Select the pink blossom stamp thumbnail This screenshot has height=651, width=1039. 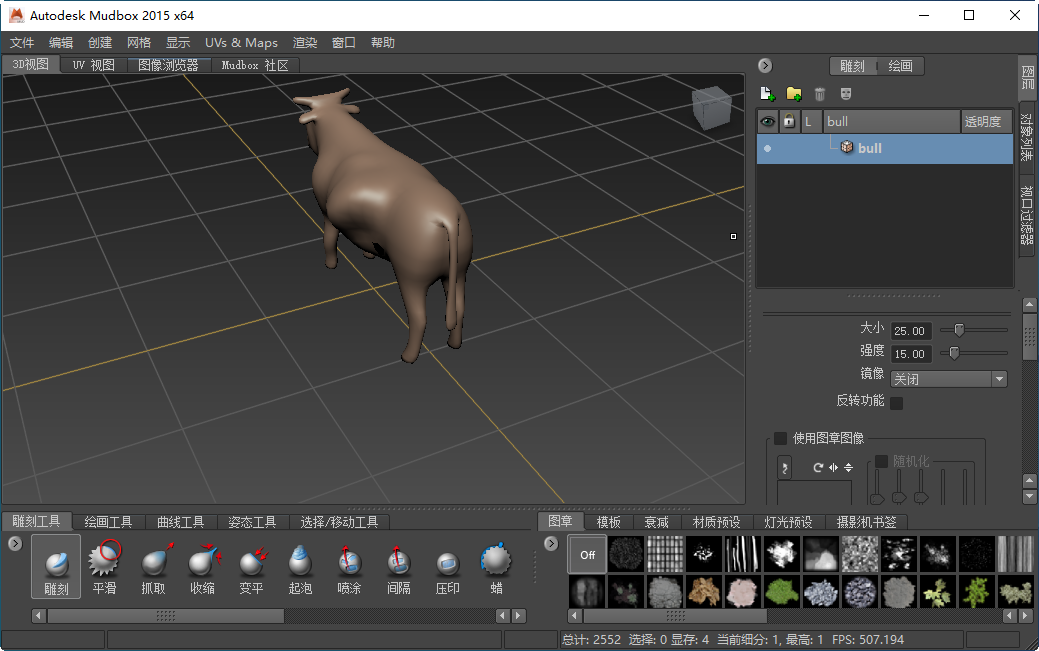pyautogui.click(x=742, y=591)
